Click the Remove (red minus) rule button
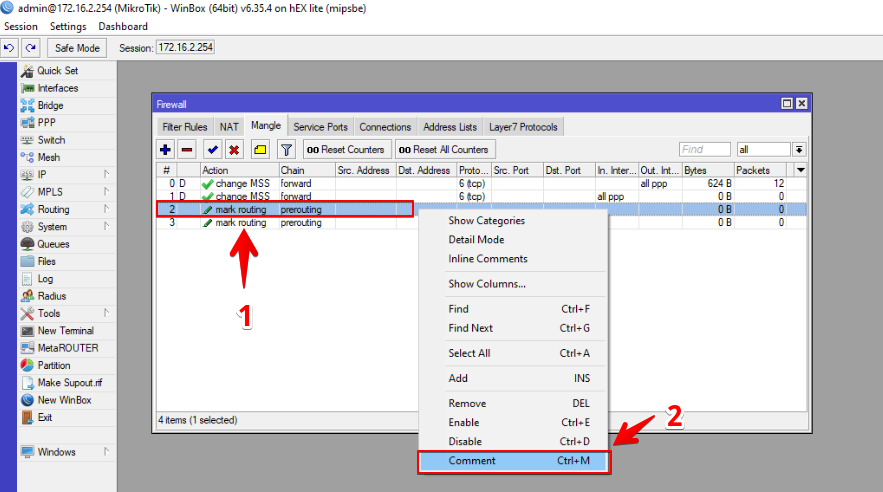This screenshot has width=883, height=492. tap(187, 150)
